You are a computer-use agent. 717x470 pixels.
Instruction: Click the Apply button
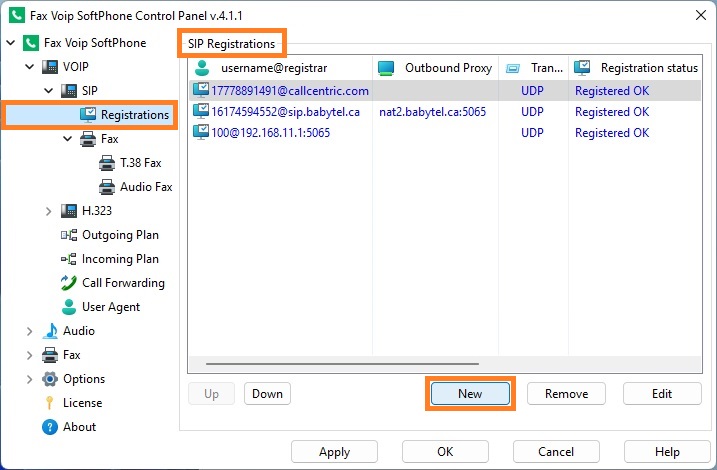334,452
